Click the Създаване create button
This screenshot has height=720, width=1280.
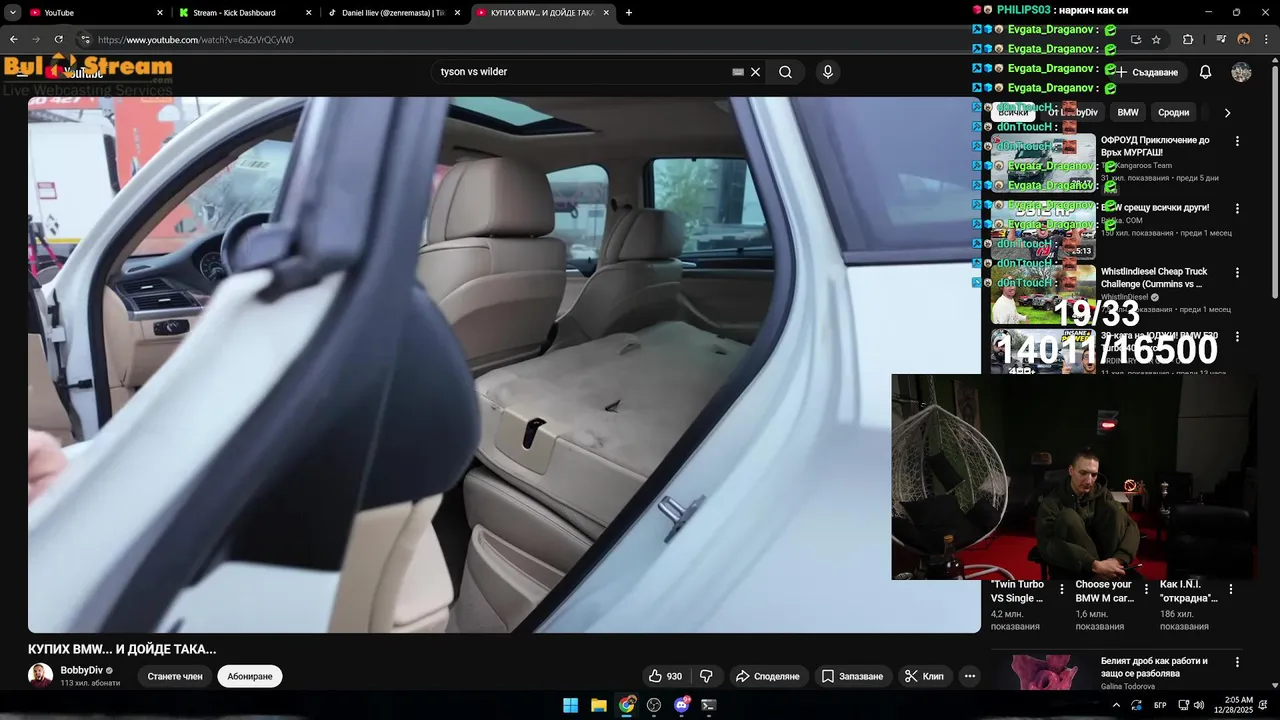(x=1147, y=72)
